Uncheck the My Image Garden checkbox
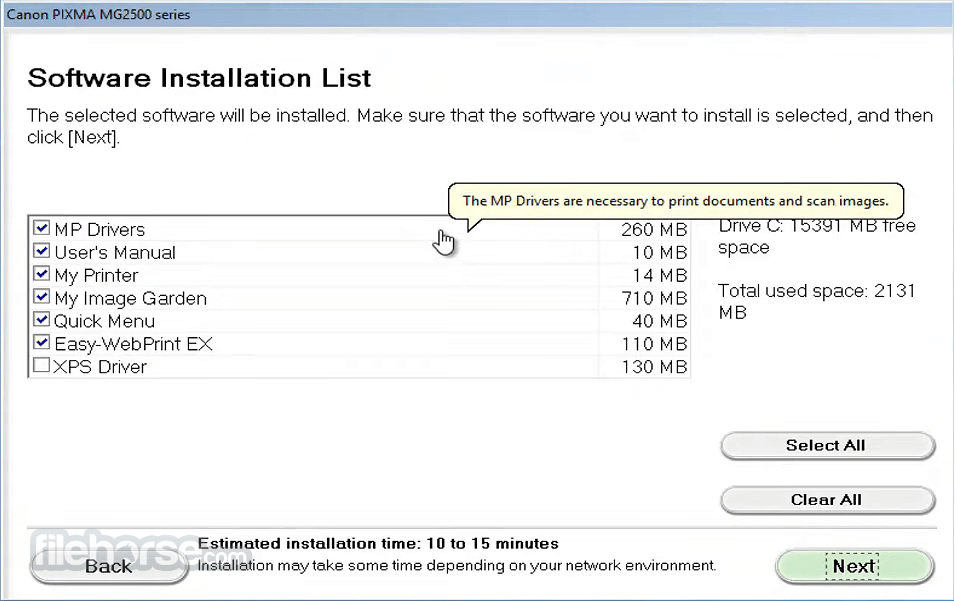Screen dimensions: 955x601 coord(41,297)
